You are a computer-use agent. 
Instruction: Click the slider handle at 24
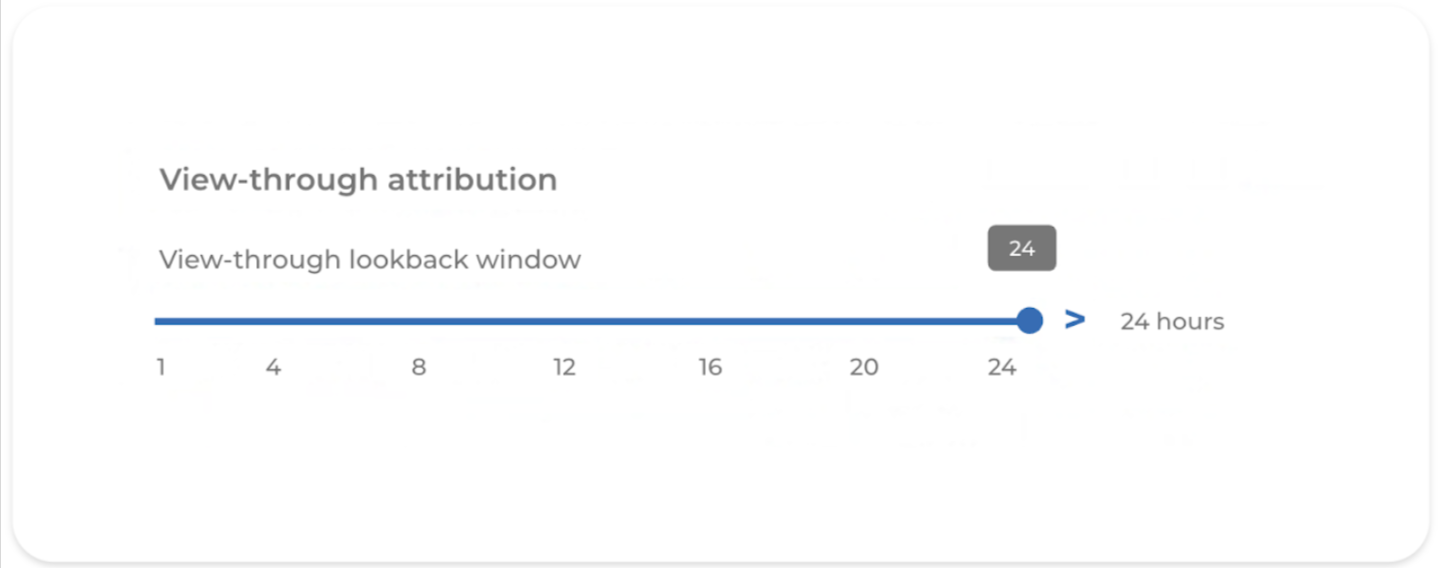click(x=1029, y=321)
